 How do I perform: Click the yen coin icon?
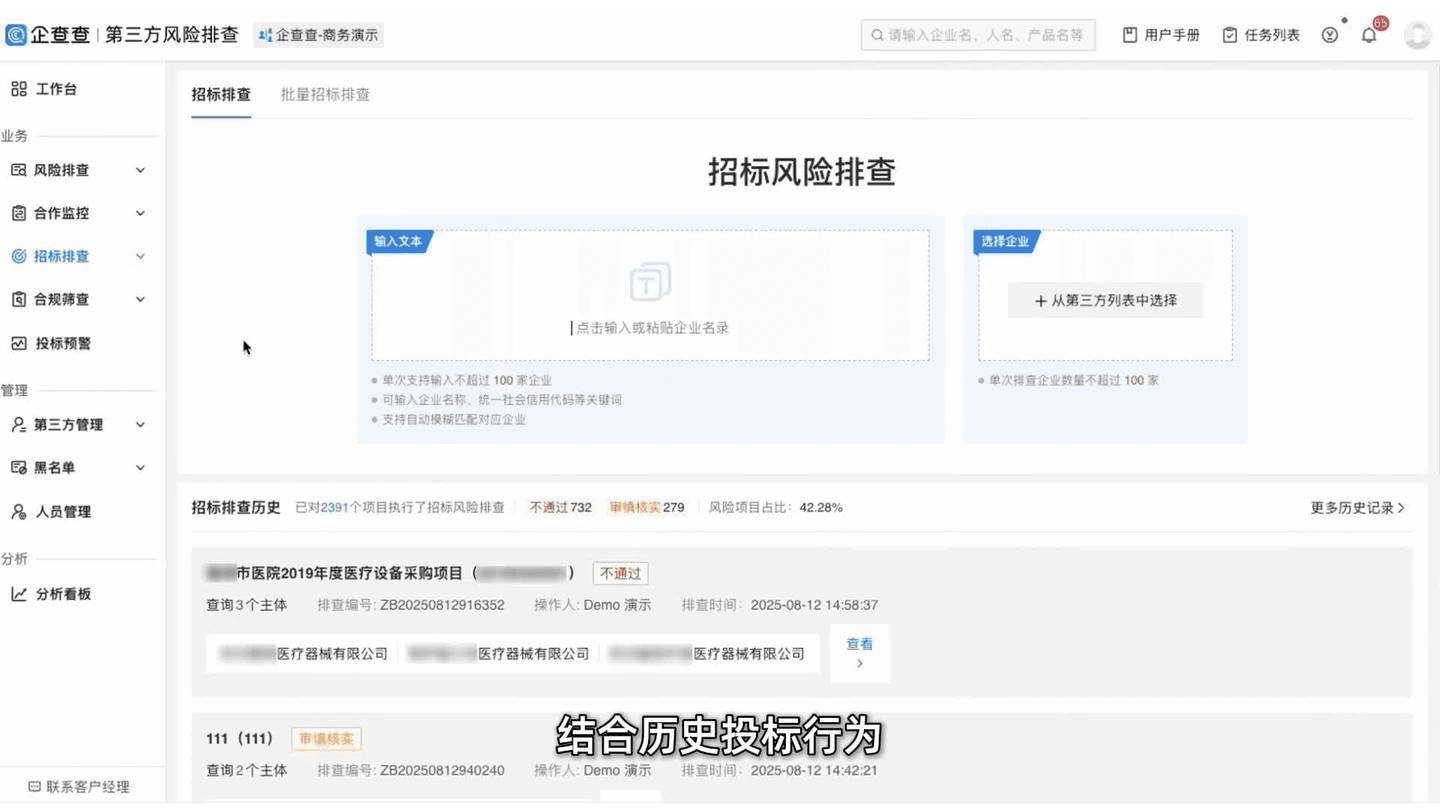click(1329, 35)
